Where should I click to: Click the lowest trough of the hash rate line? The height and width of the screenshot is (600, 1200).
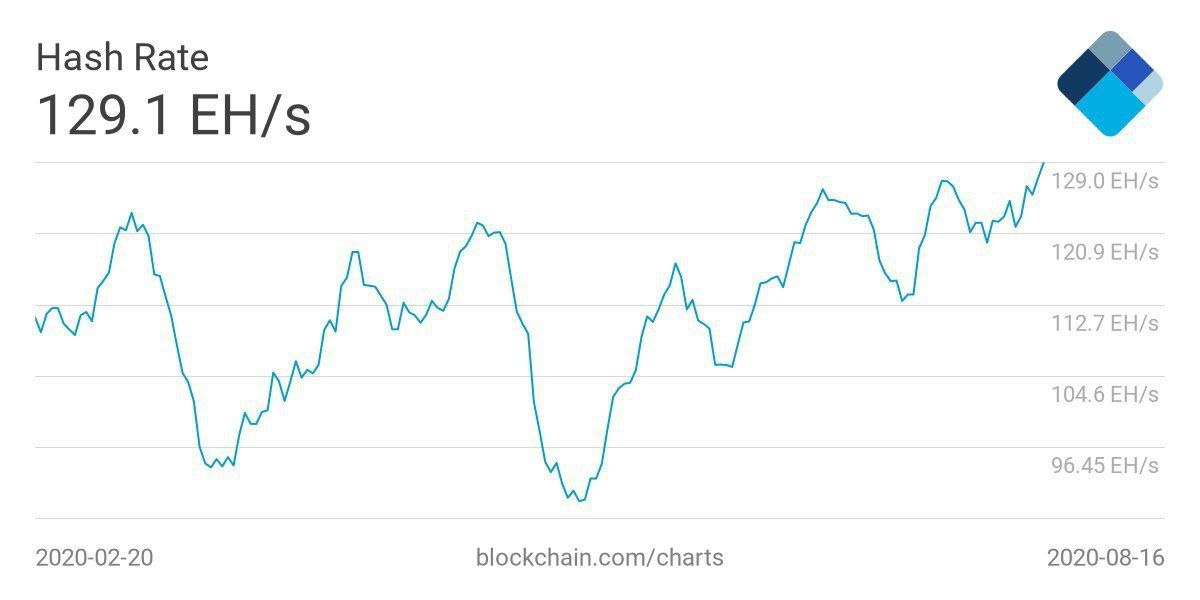tap(580, 500)
